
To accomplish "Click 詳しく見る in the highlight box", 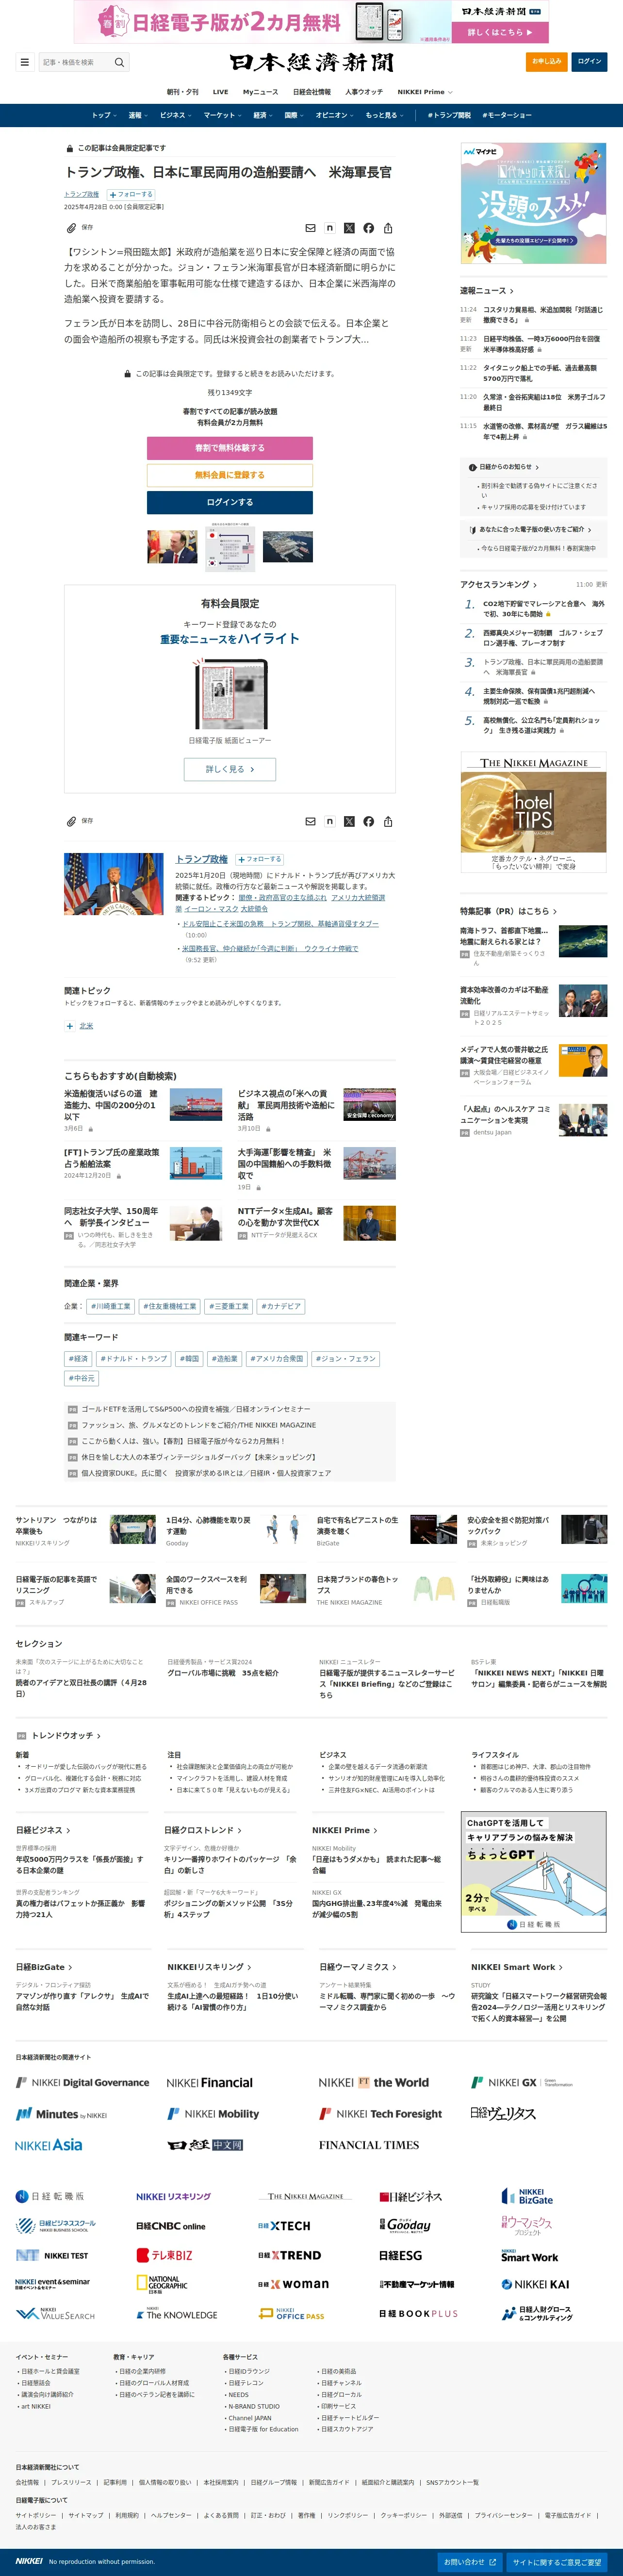I will (x=230, y=769).
